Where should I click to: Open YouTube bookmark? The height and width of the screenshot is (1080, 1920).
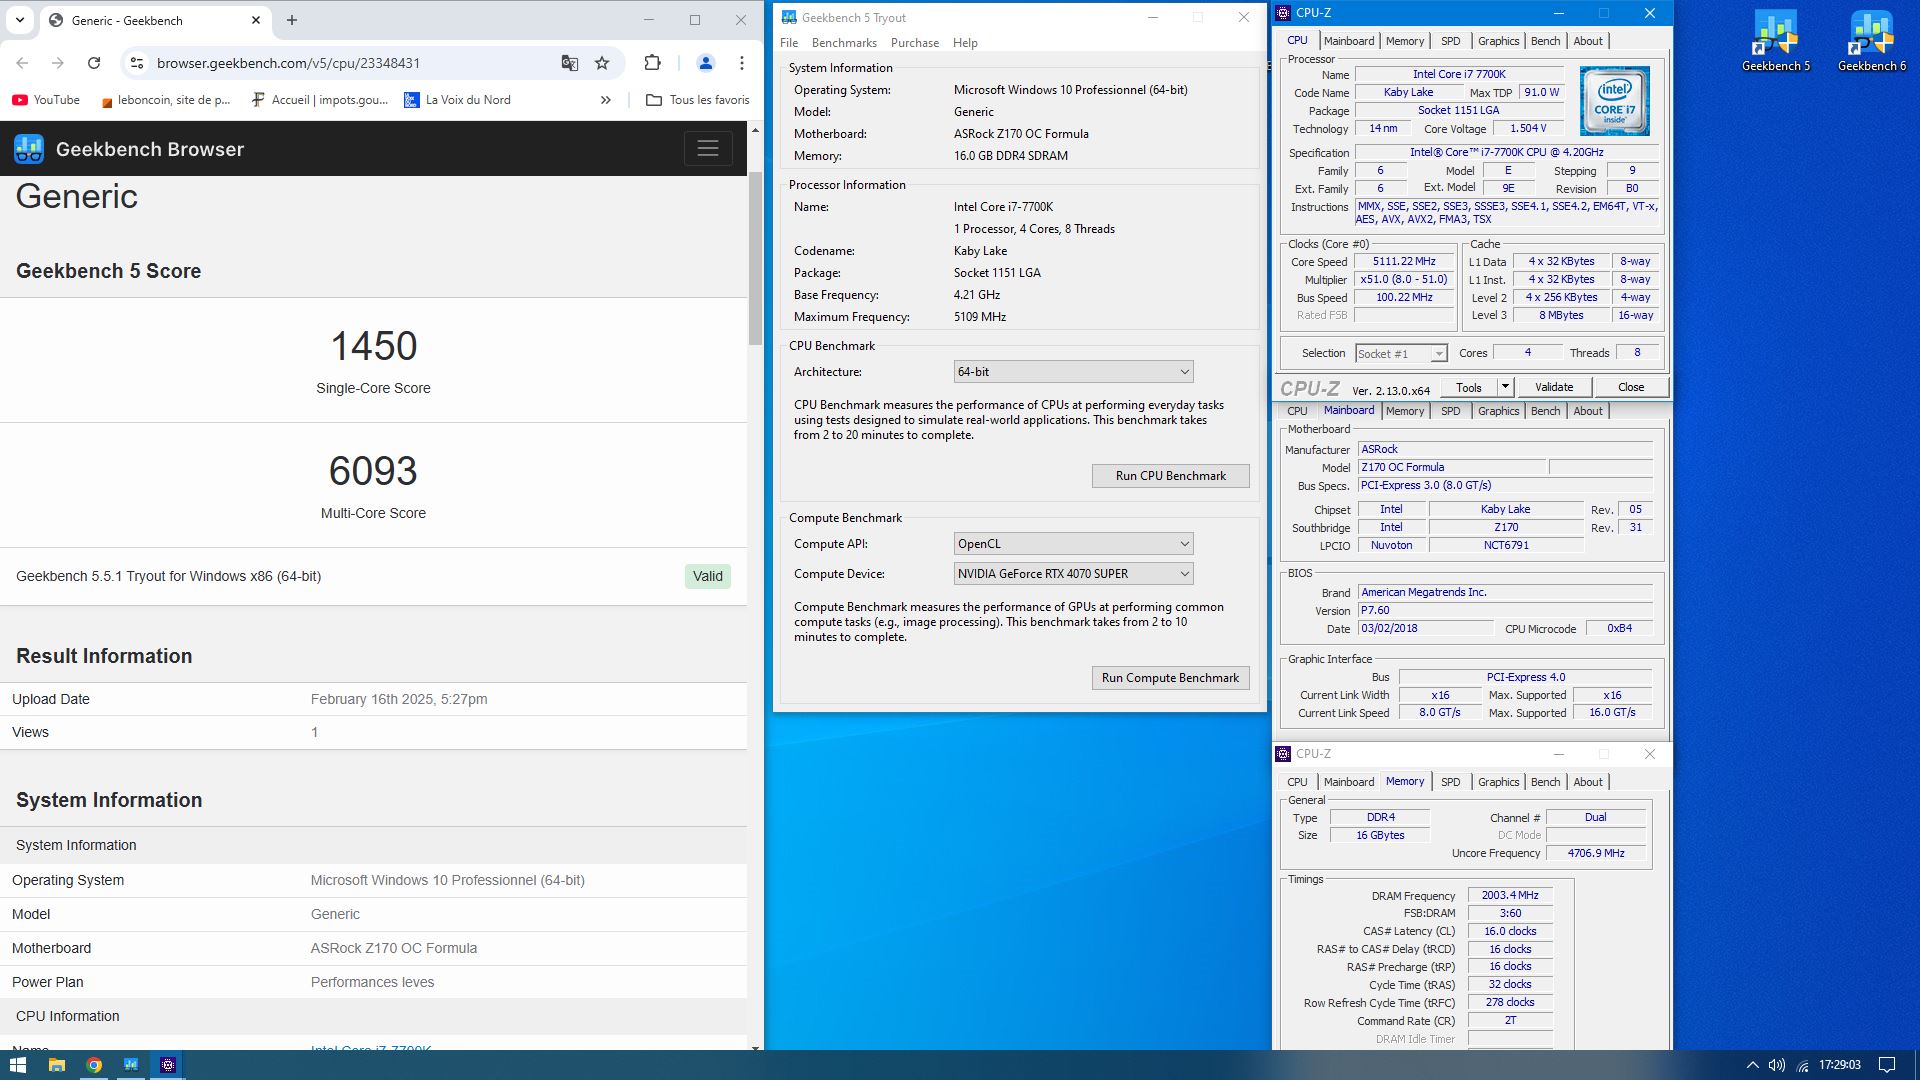(46, 100)
